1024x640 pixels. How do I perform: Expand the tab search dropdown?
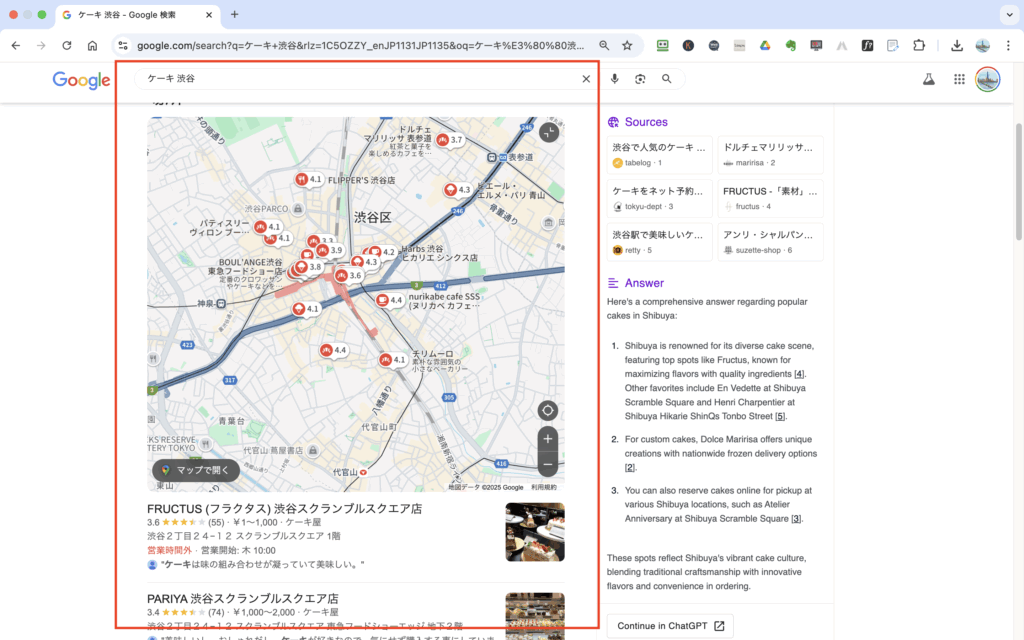tap(1009, 14)
